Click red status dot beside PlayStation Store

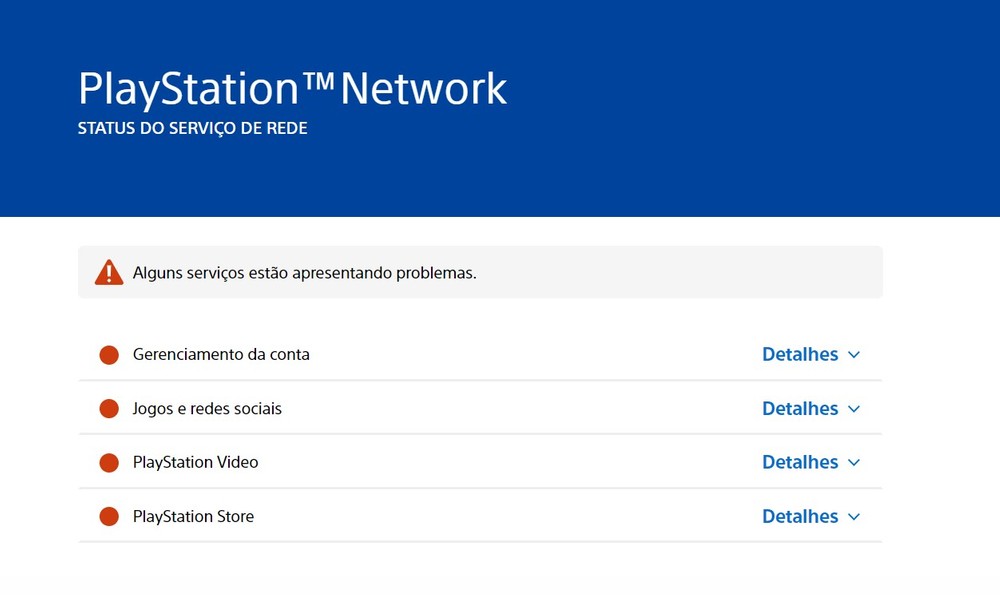pyautogui.click(x=109, y=517)
